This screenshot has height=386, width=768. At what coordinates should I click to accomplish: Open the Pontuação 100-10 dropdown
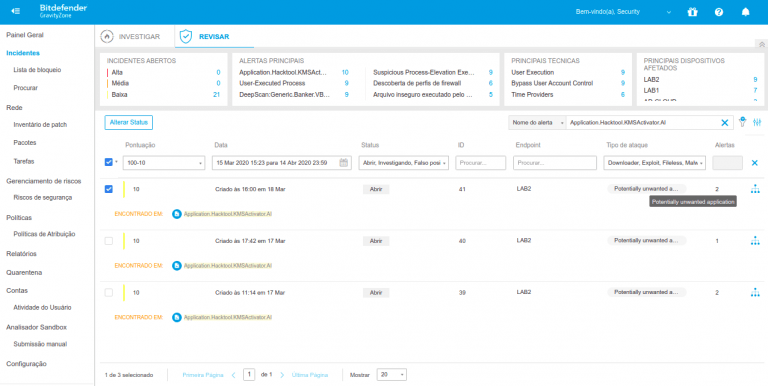[x=164, y=163]
